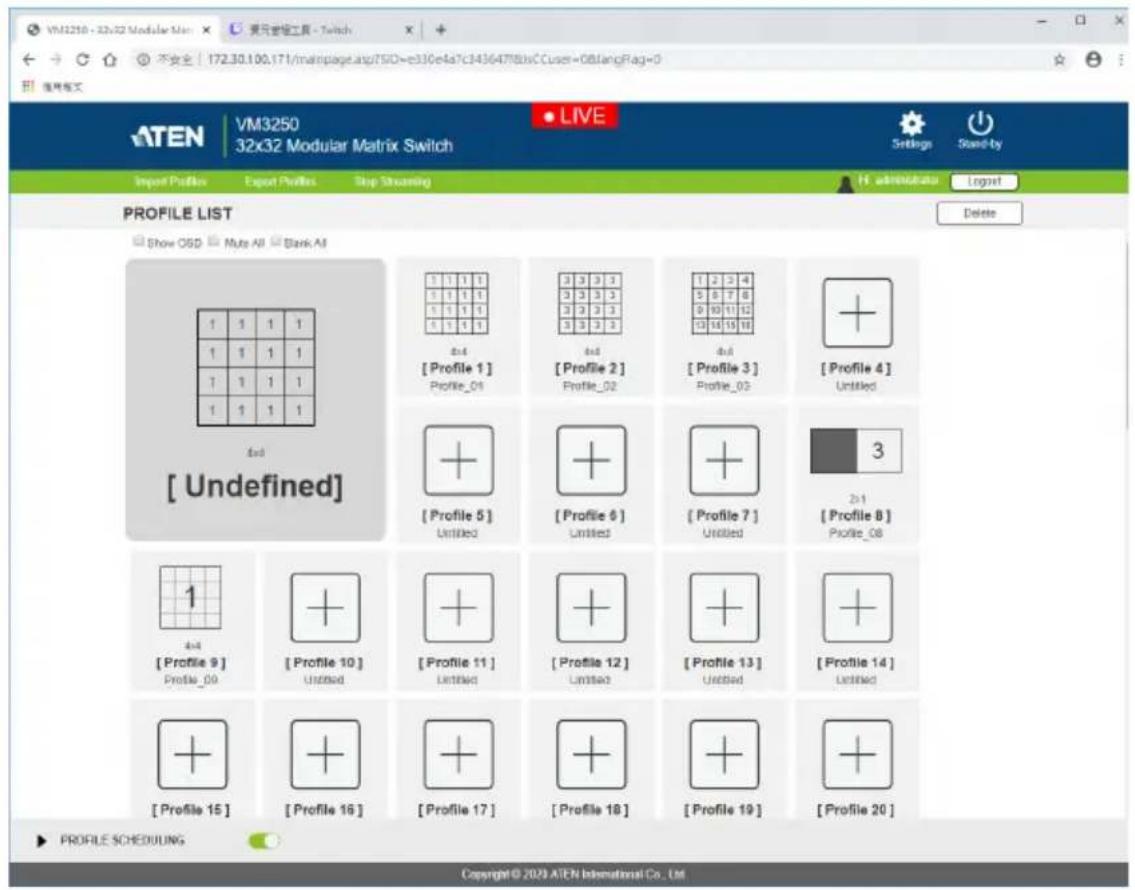Screen dimensions: 1135x890
Task: Add a layout to Profile 19
Action: (x=724, y=755)
